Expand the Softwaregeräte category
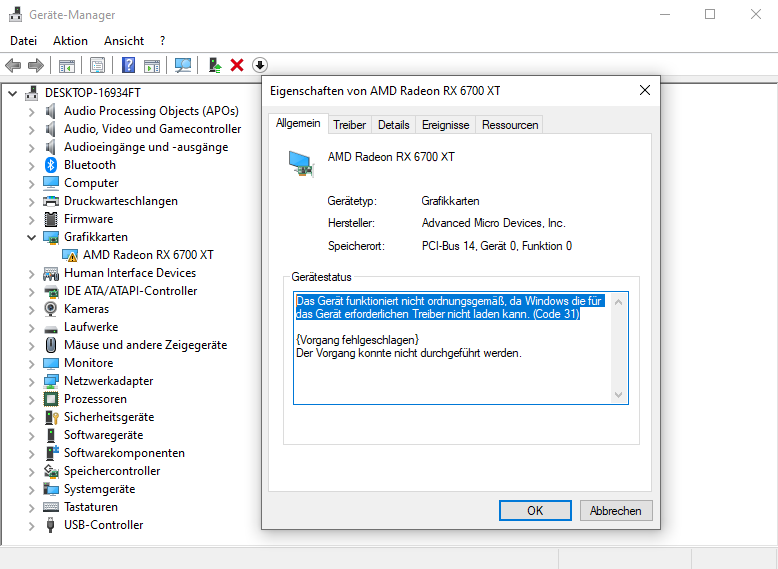This screenshot has height=569, width=778. [32, 436]
